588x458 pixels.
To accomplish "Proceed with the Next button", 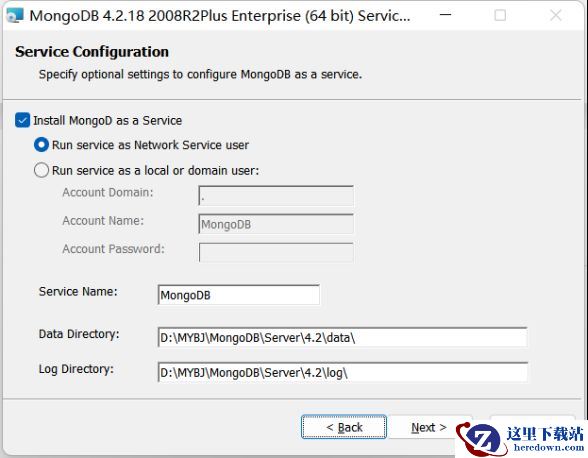I will coord(429,427).
